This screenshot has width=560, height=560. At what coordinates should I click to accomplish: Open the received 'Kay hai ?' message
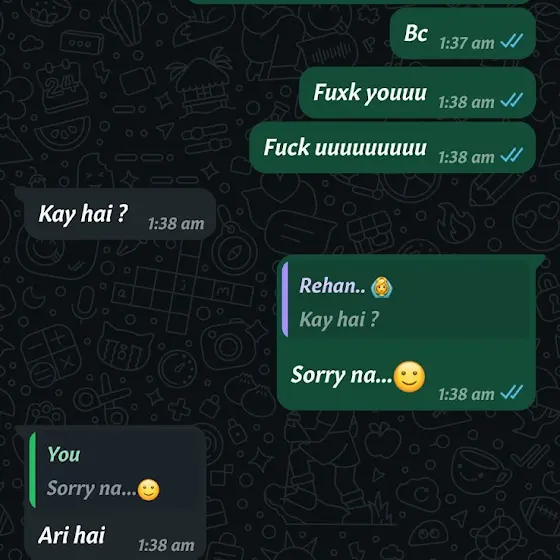(x=120, y=214)
